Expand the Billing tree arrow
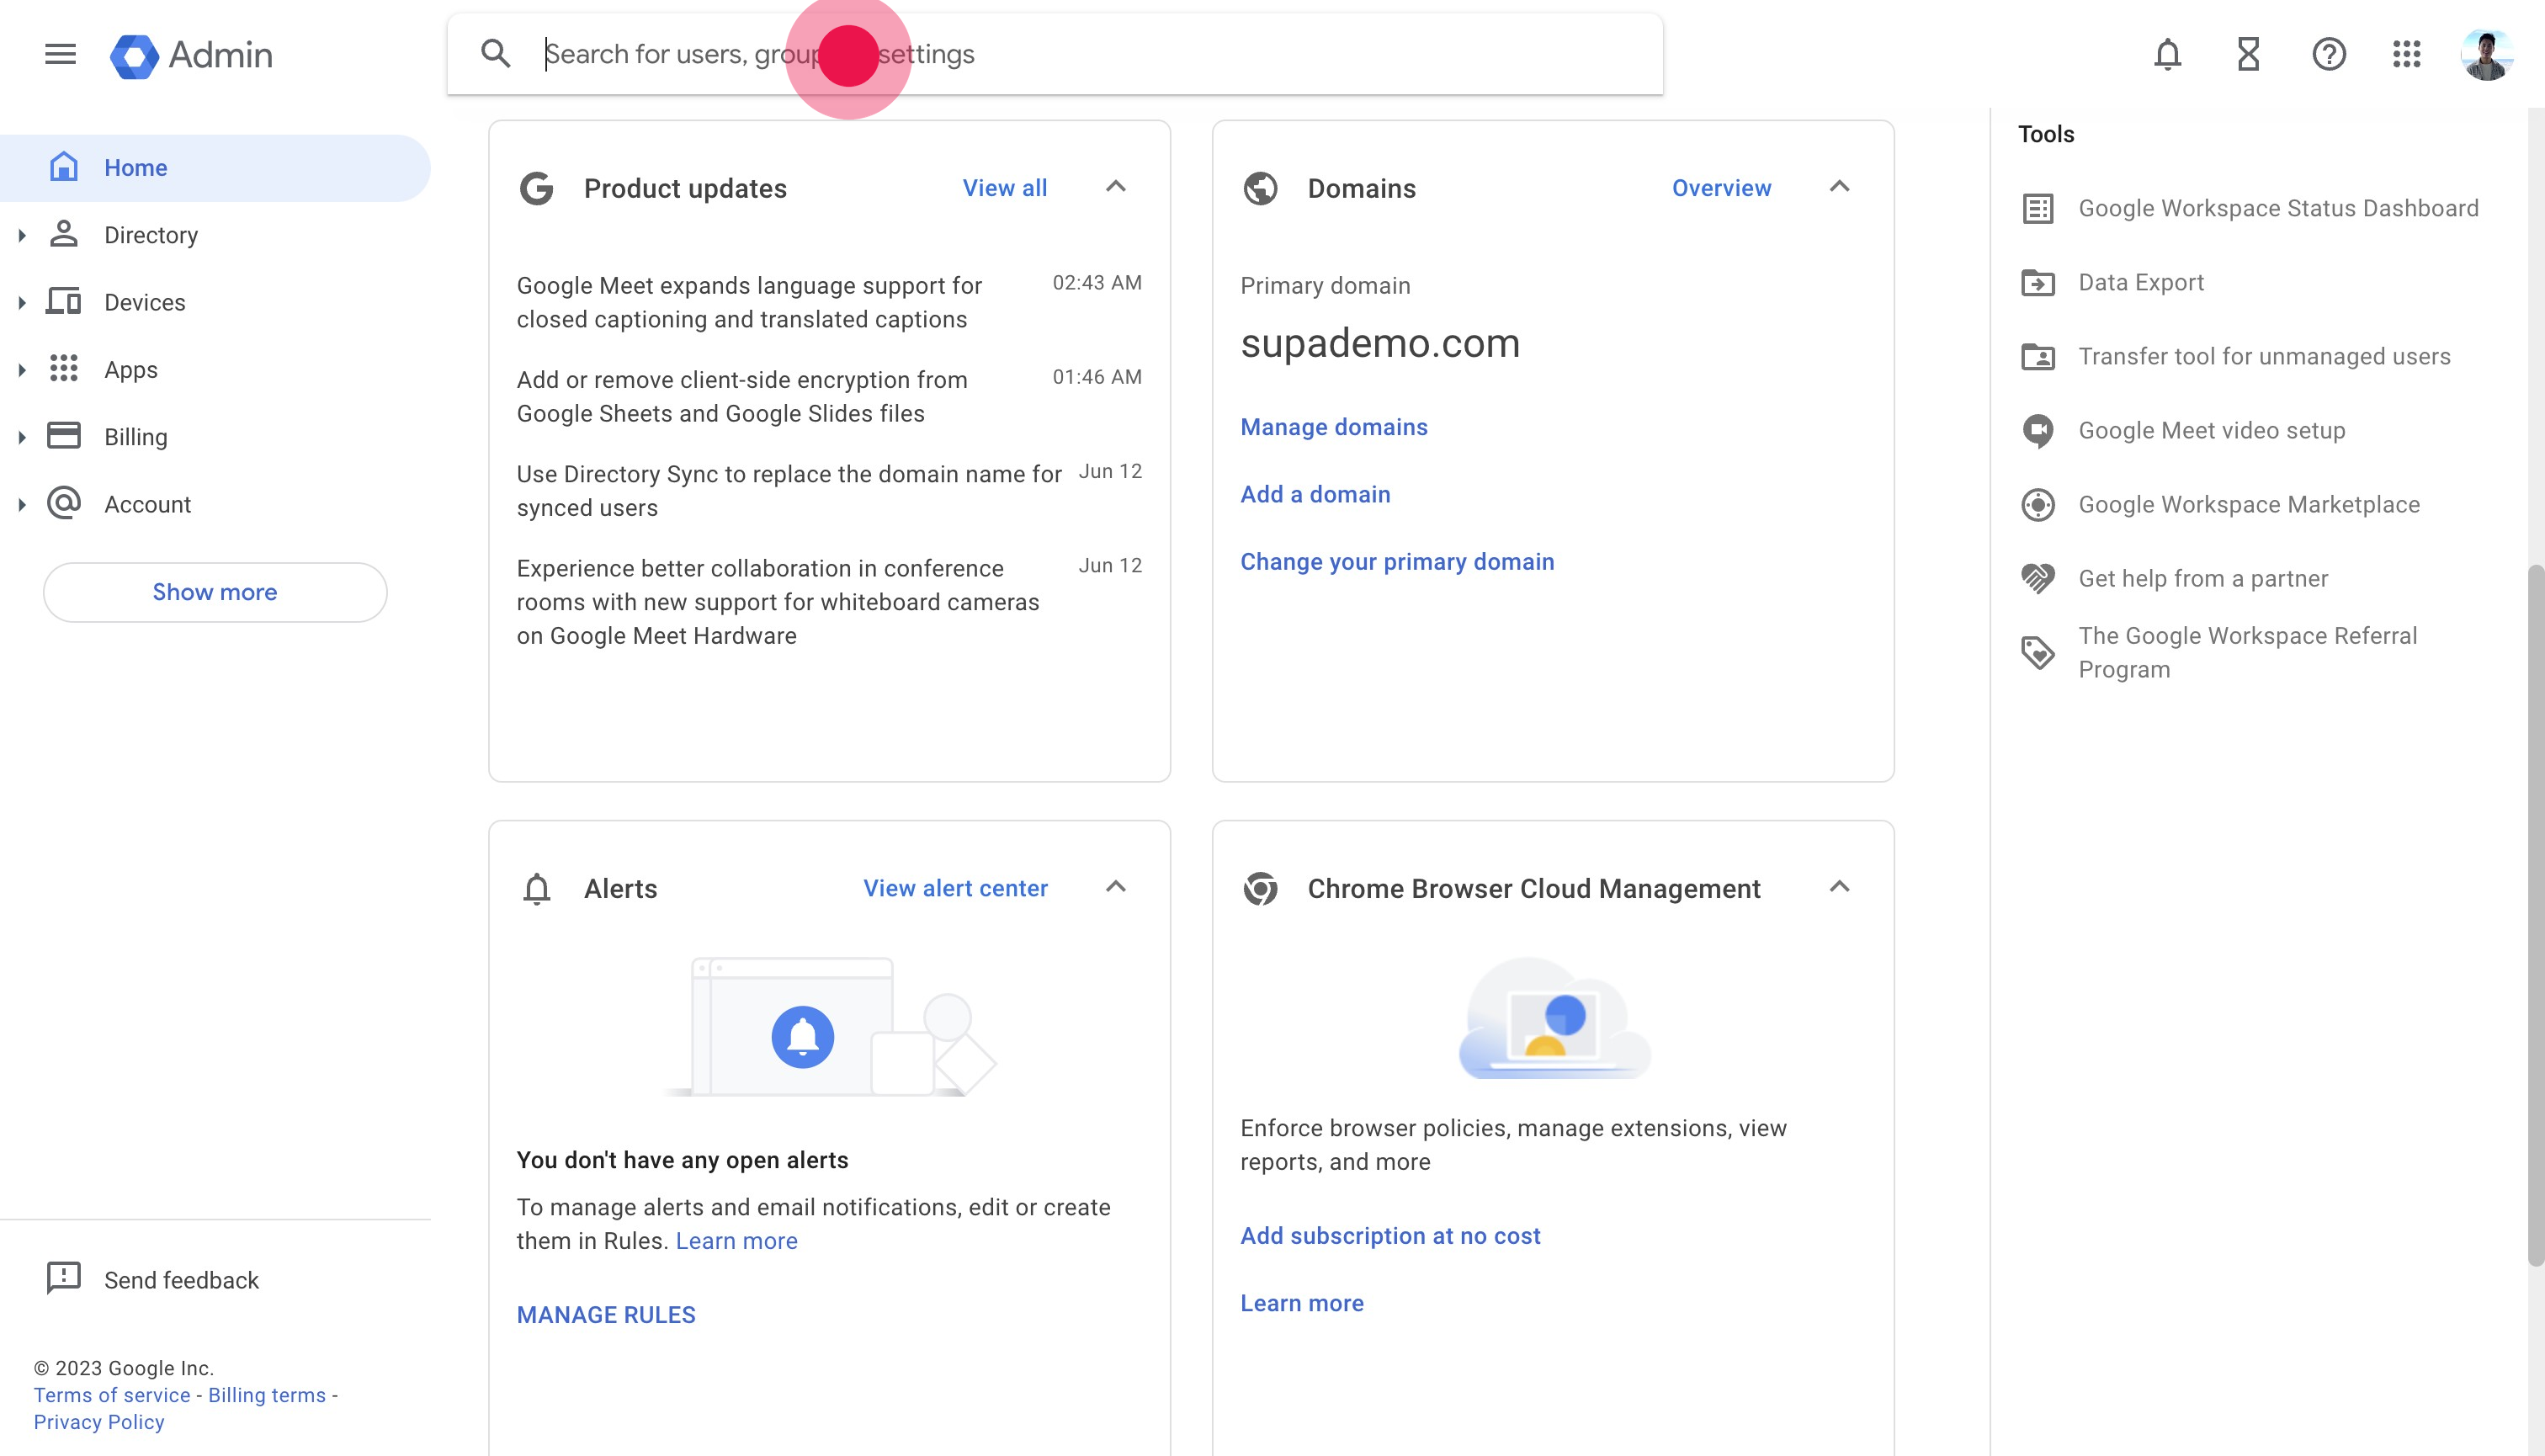The image size is (2545, 1456). (22, 437)
